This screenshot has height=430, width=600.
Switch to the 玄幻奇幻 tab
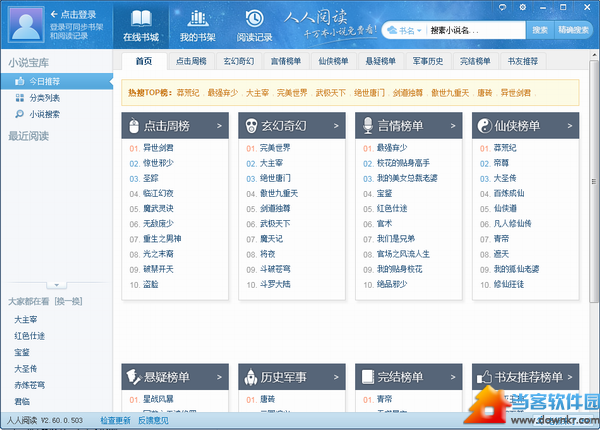pyautogui.click(x=239, y=61)
